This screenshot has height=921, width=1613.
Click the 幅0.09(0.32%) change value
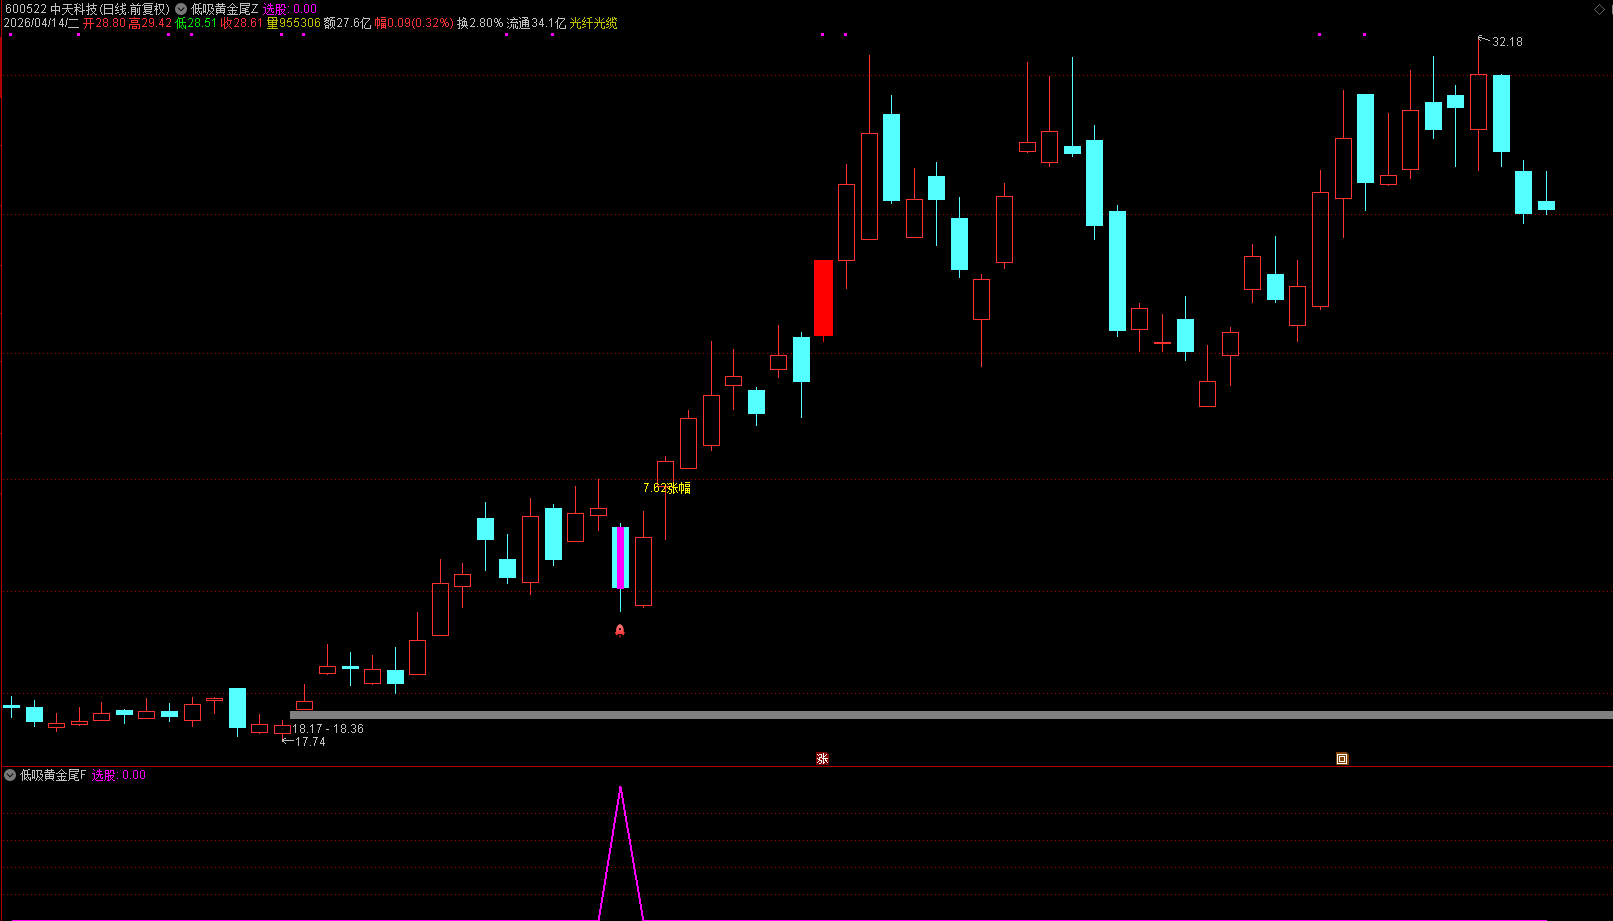click(414, 23)
